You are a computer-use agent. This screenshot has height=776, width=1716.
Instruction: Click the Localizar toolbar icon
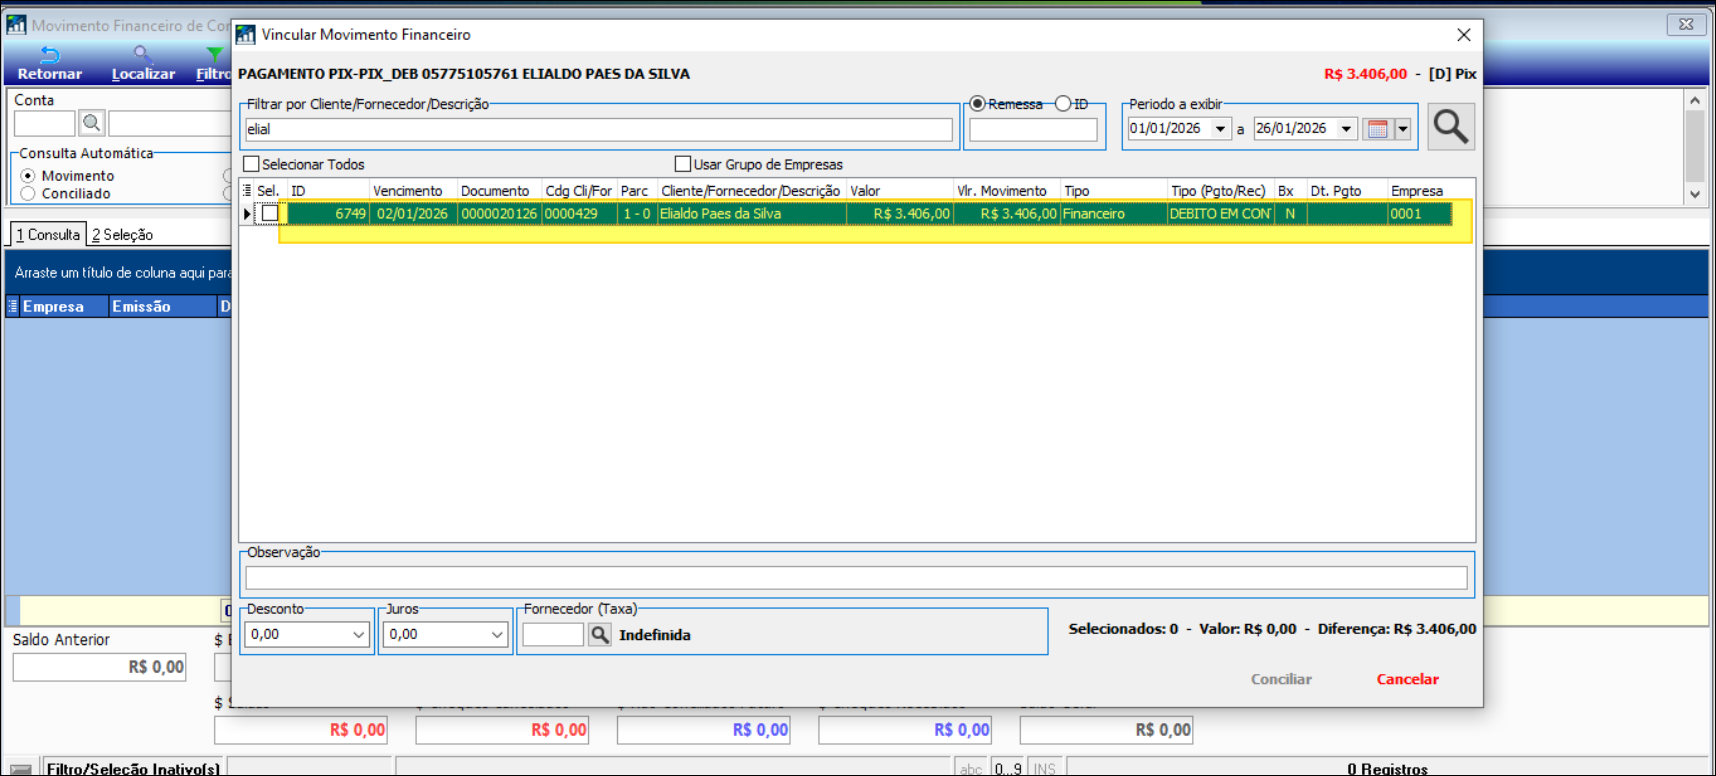coord(142,55)
